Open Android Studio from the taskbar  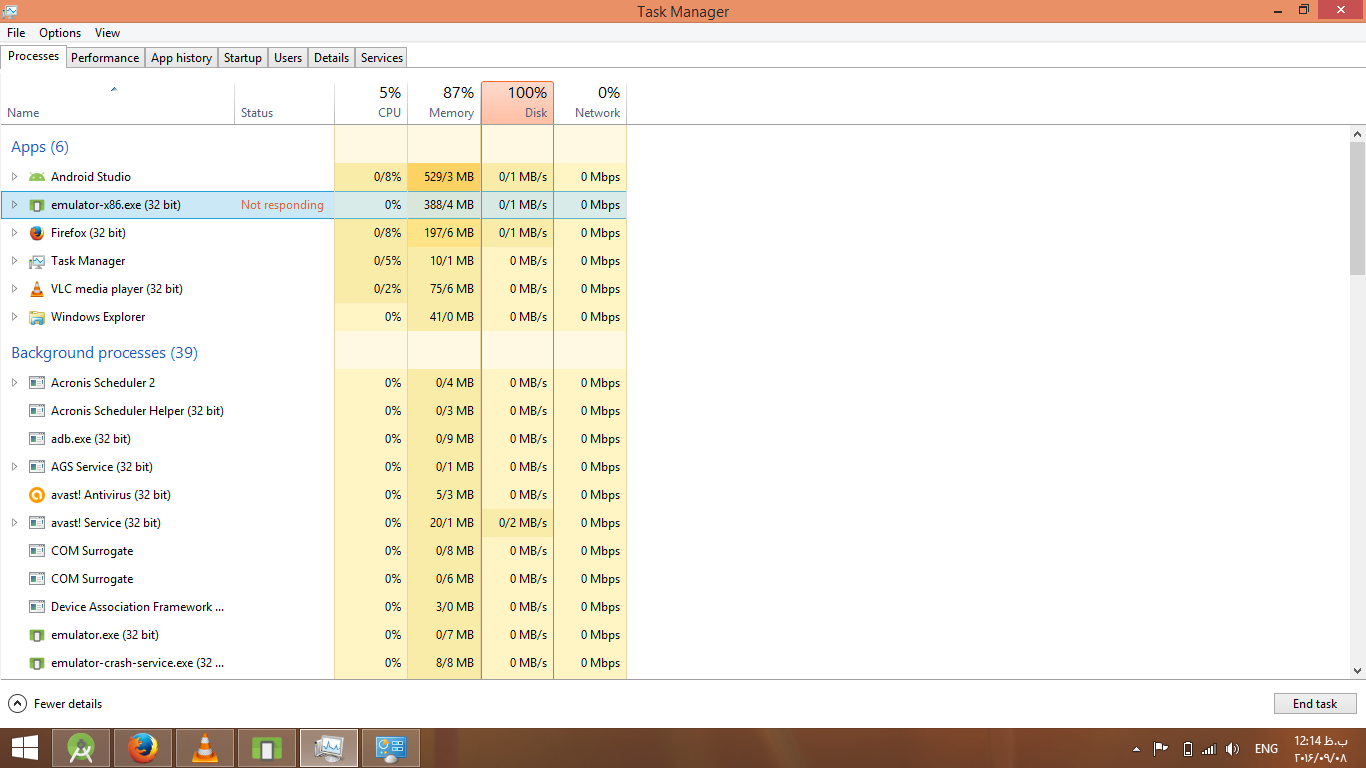tap(81, 748)
